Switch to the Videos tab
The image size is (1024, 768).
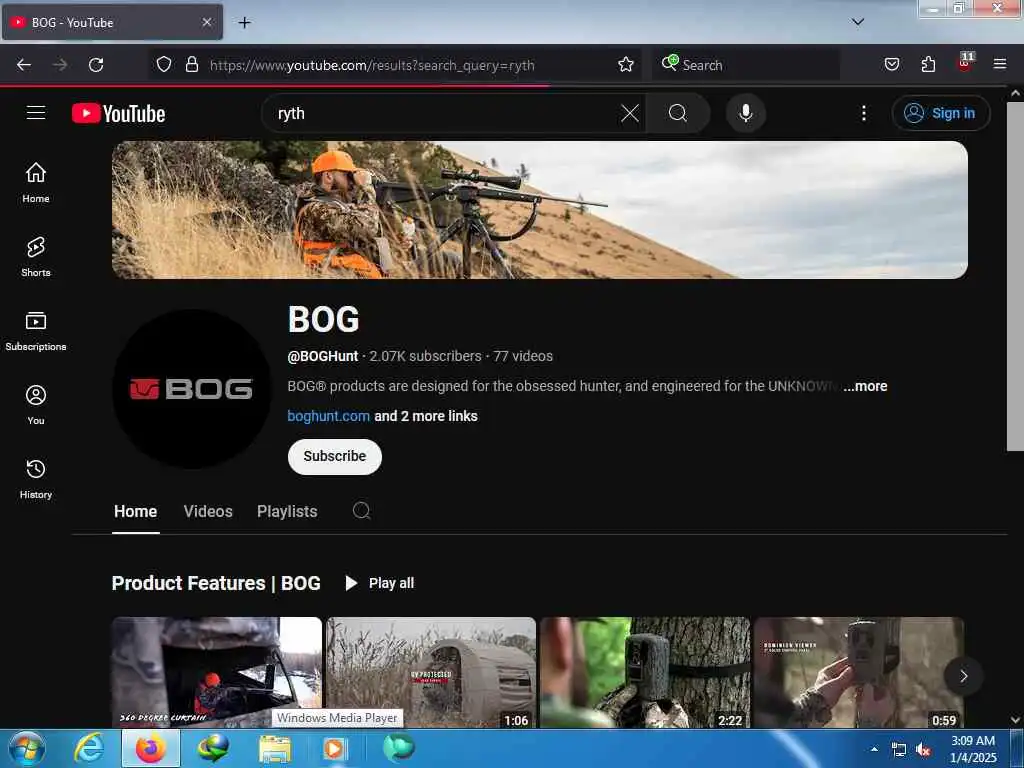(x=208, y=511)
